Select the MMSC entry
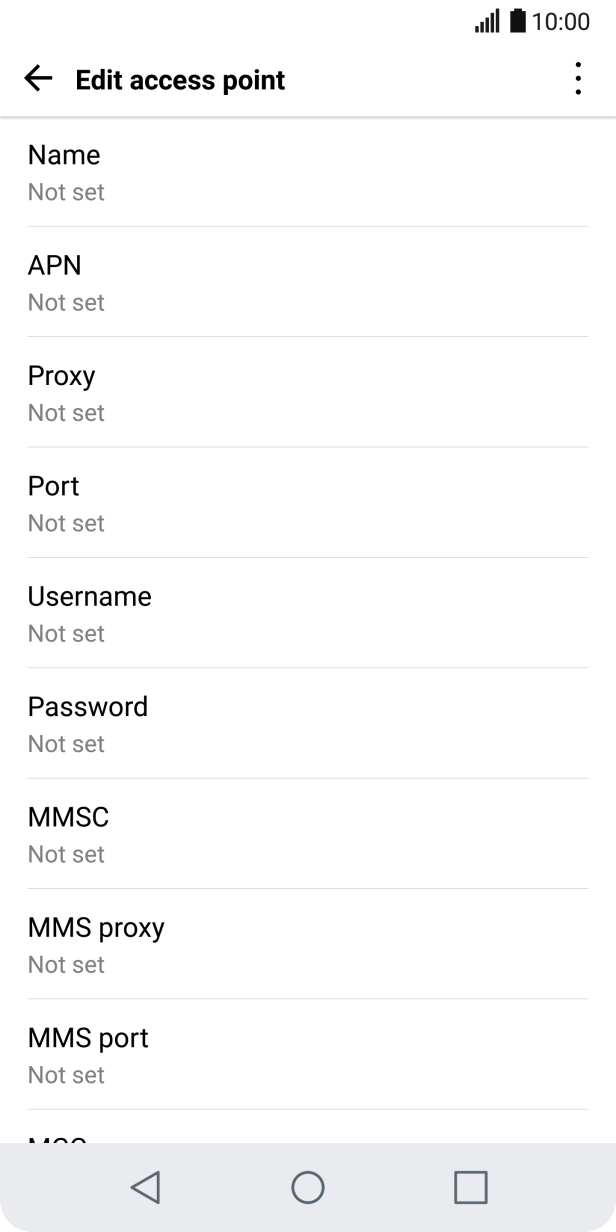 point(308,834)
